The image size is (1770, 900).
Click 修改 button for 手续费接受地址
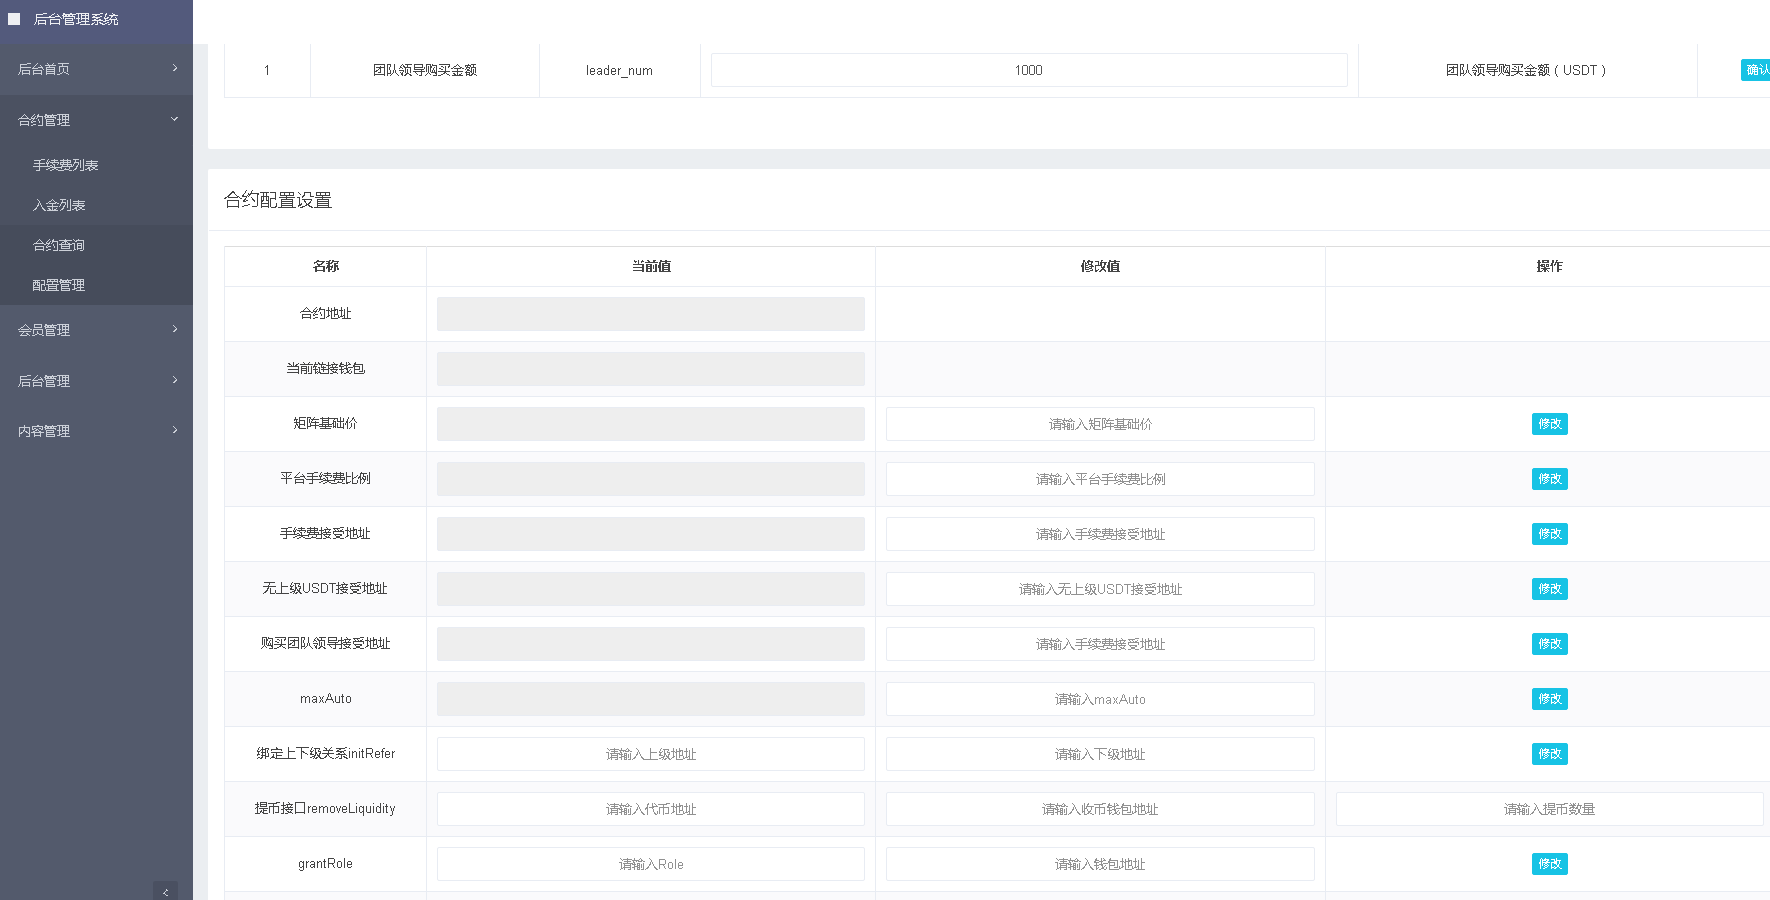pyautogui.click(x=1549, y=534)
